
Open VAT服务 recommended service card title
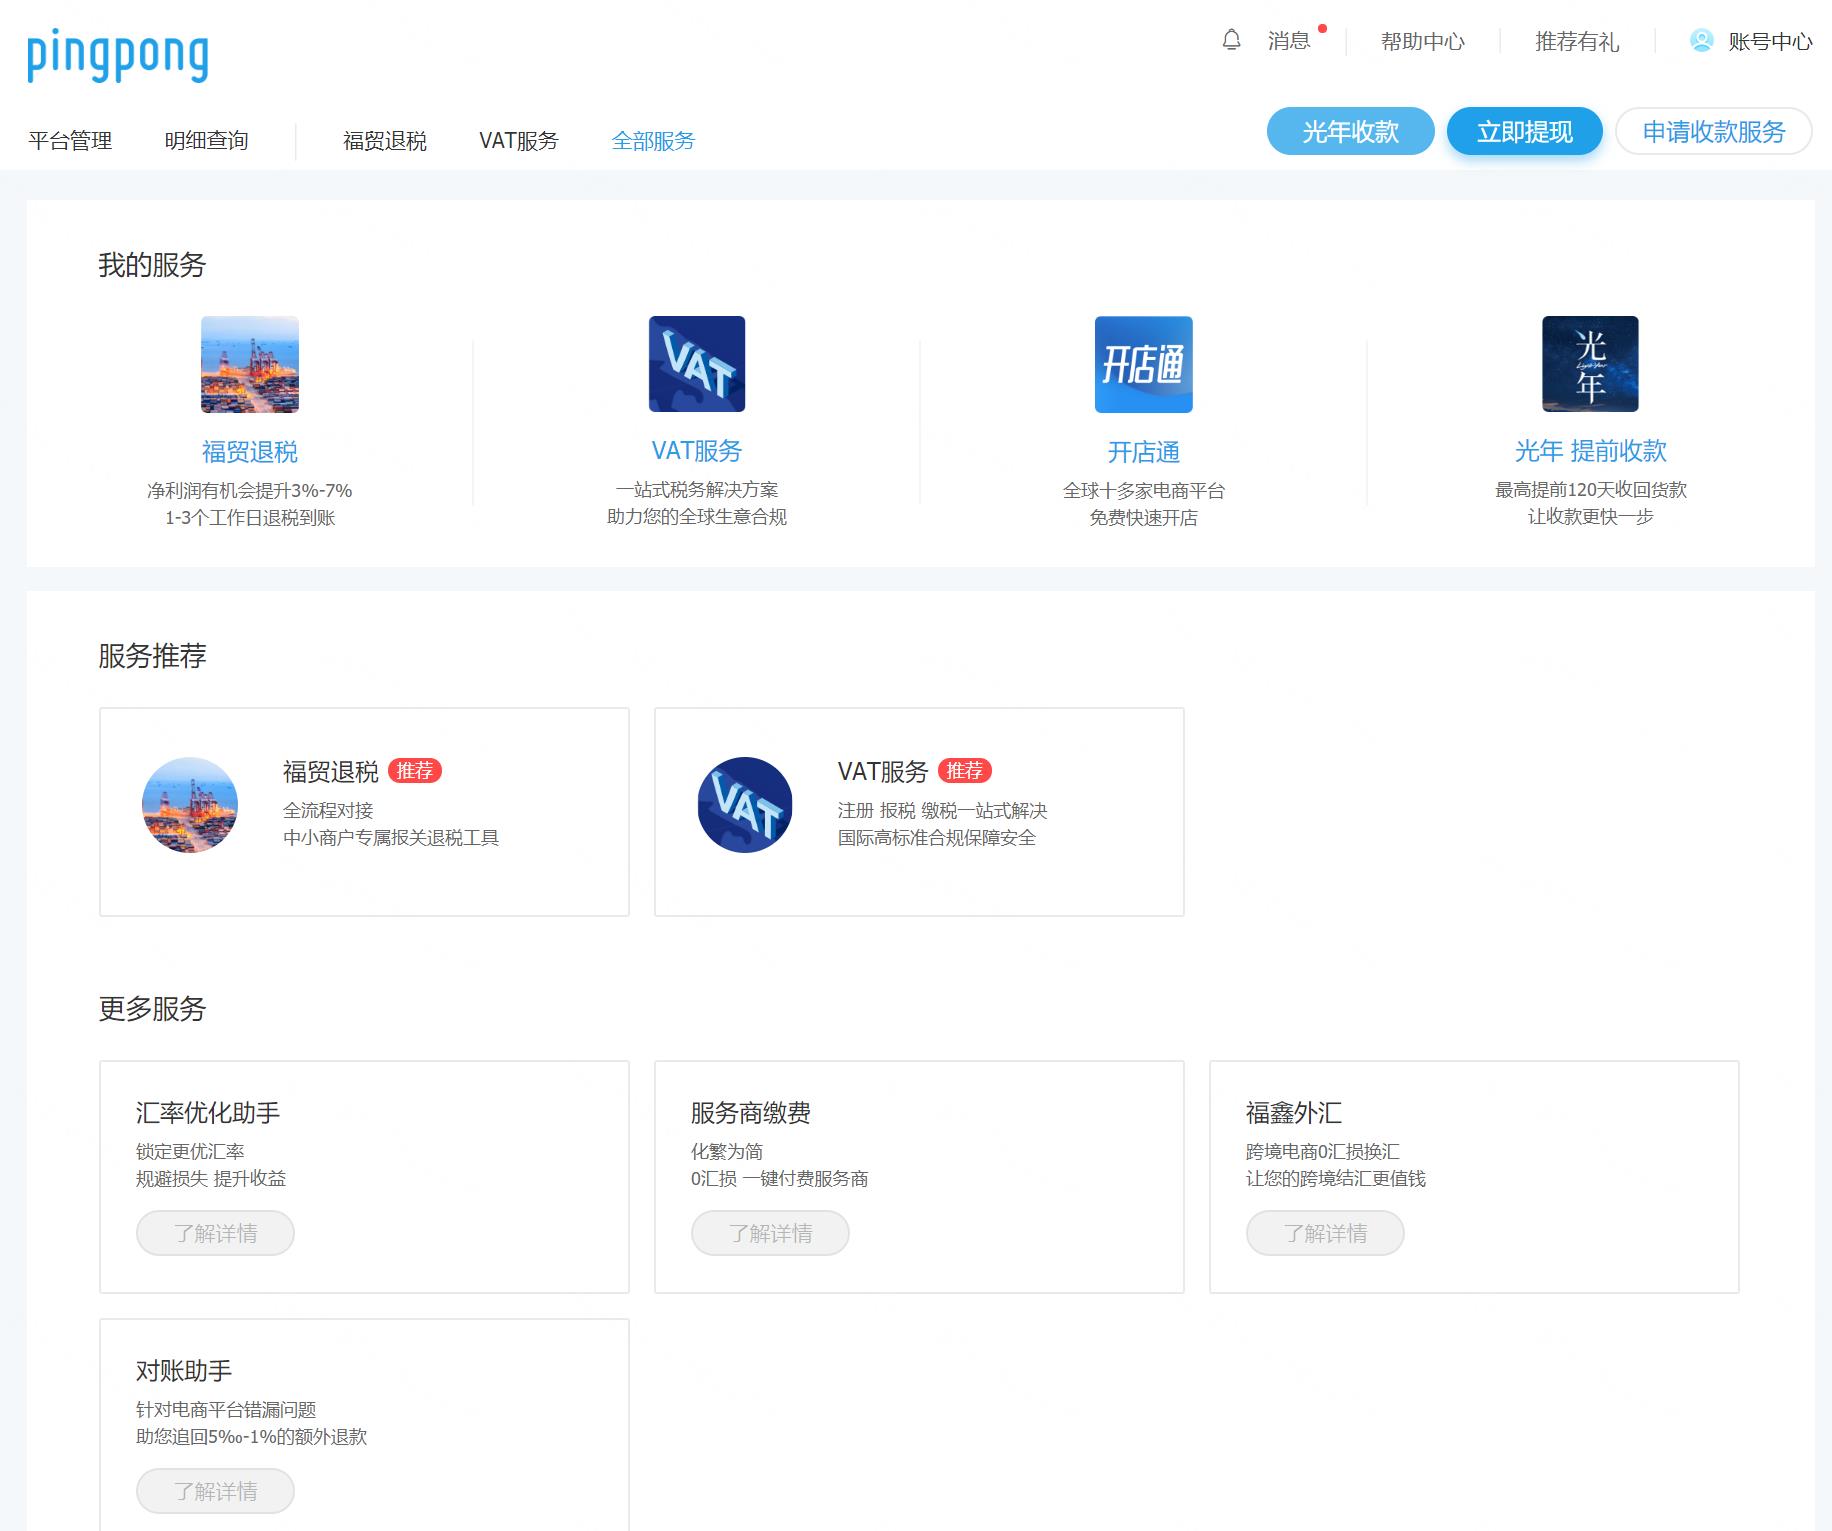883,772
